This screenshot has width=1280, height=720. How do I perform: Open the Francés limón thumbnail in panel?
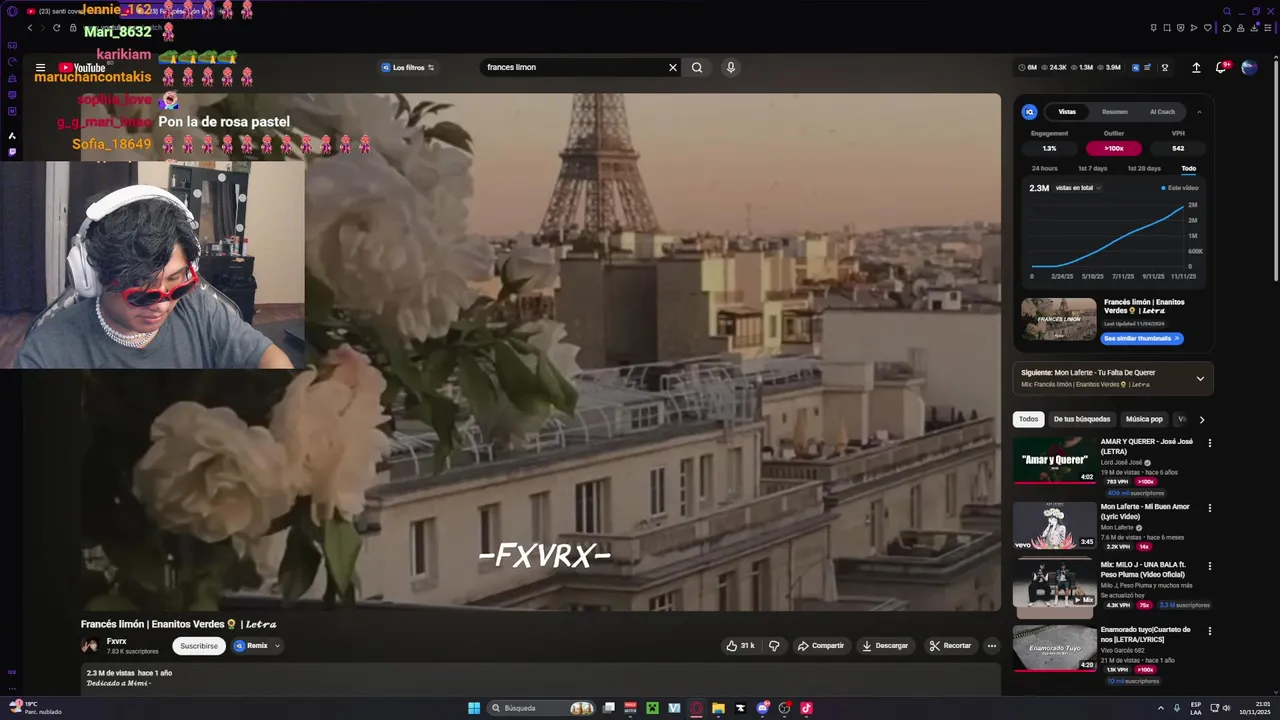1059,320
